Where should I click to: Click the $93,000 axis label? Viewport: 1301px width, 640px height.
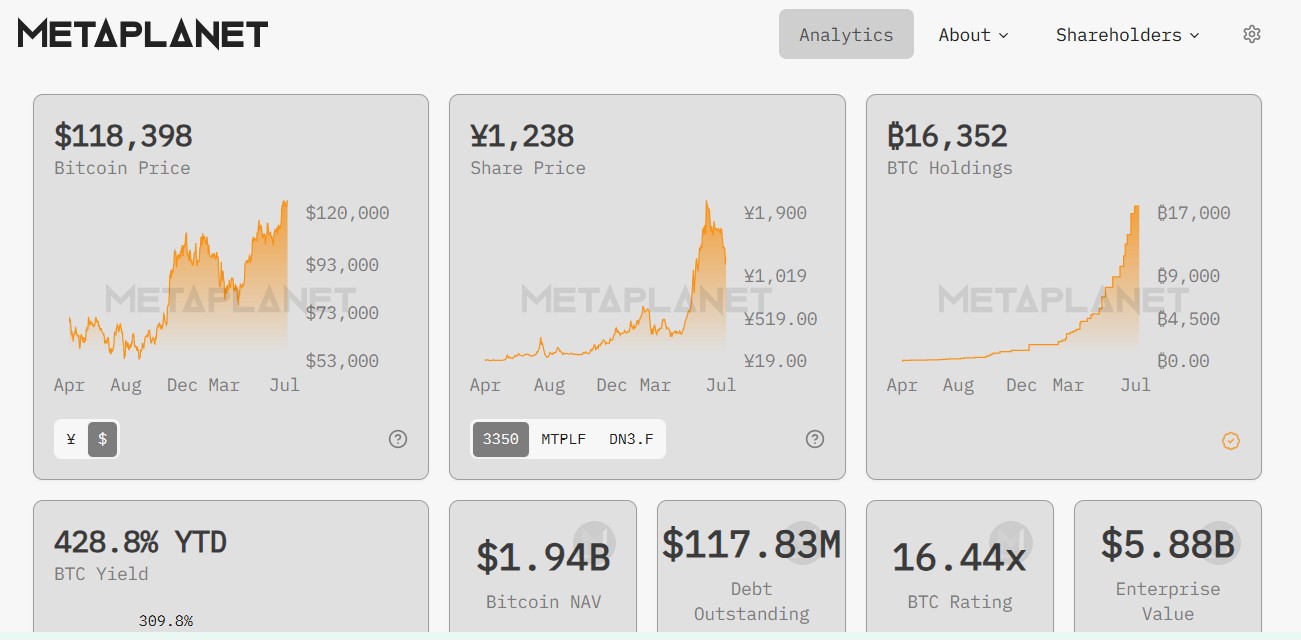tap(342, 265)
